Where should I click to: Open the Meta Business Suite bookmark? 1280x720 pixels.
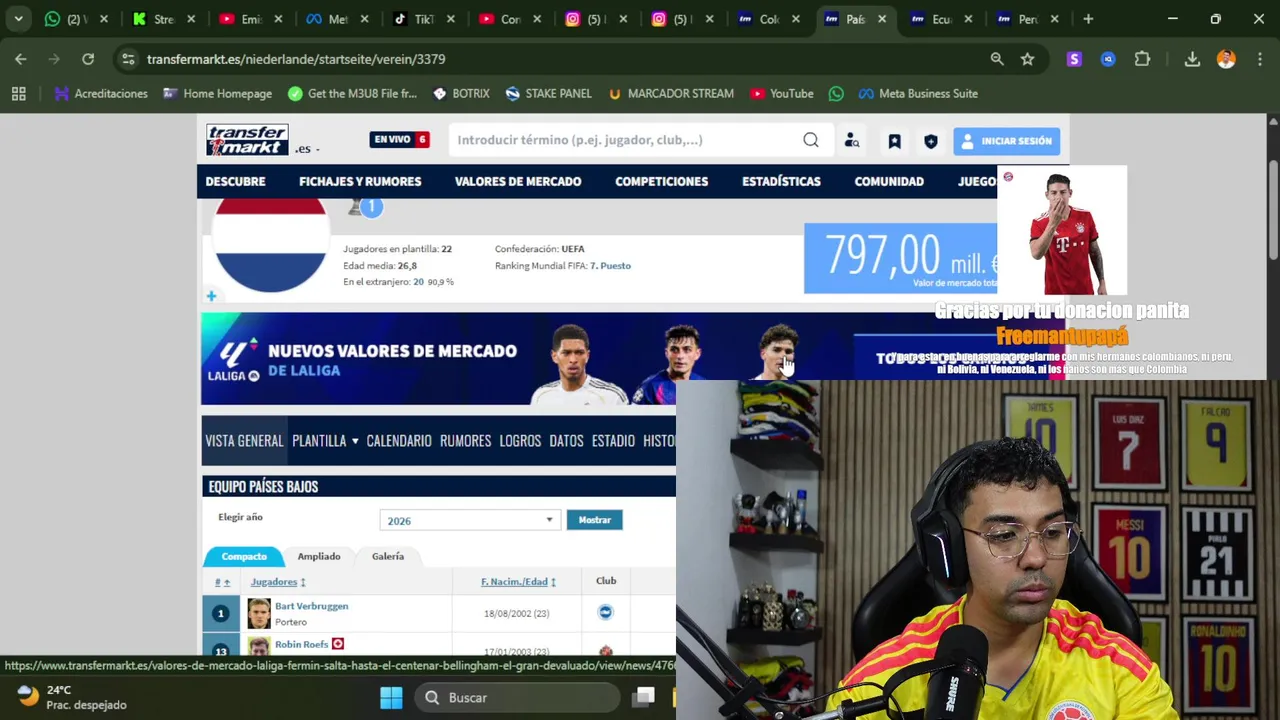tap(918, 93)
